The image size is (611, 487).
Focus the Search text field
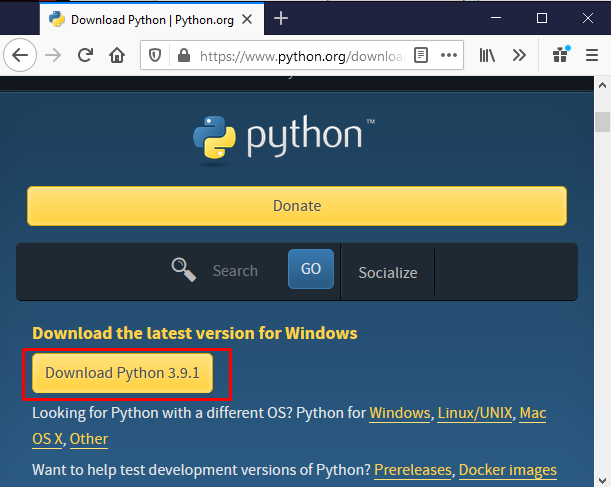click(x=235, y=270)
